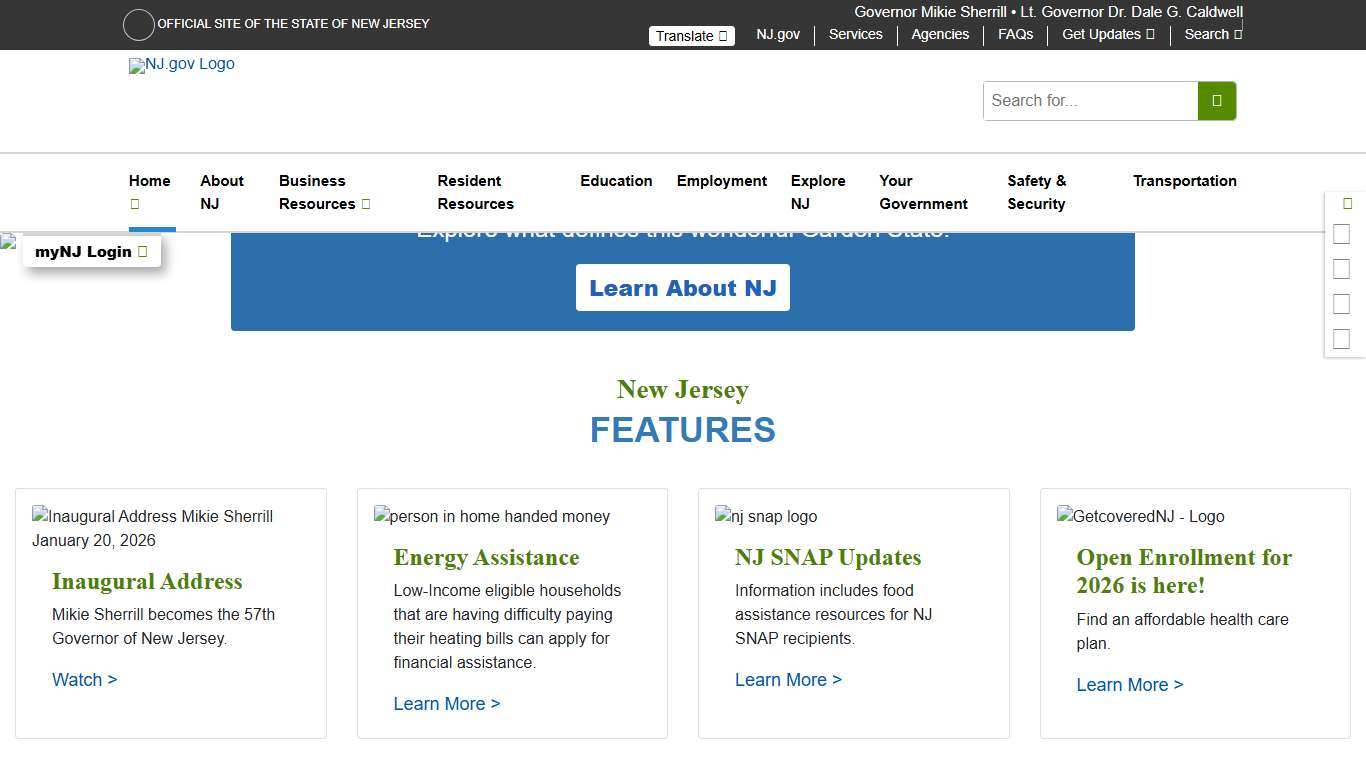This screenshot has height=768, width=1366.
Task: Click the second icon in the floating right sidebar
Action: point(1341,234)
